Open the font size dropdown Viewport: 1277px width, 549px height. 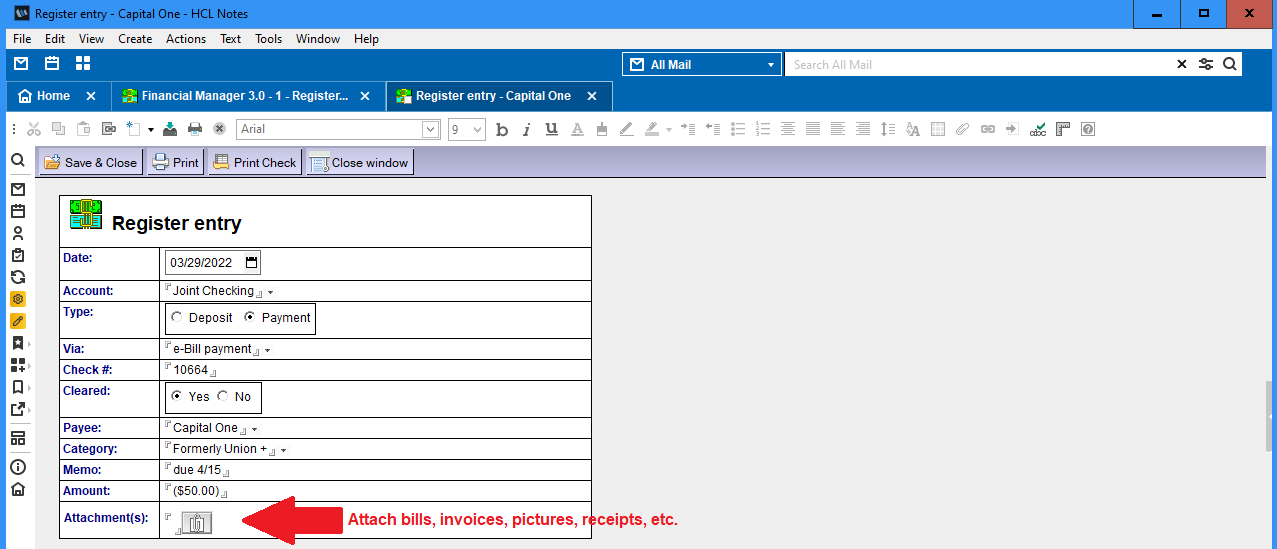(x=477, y=129)
